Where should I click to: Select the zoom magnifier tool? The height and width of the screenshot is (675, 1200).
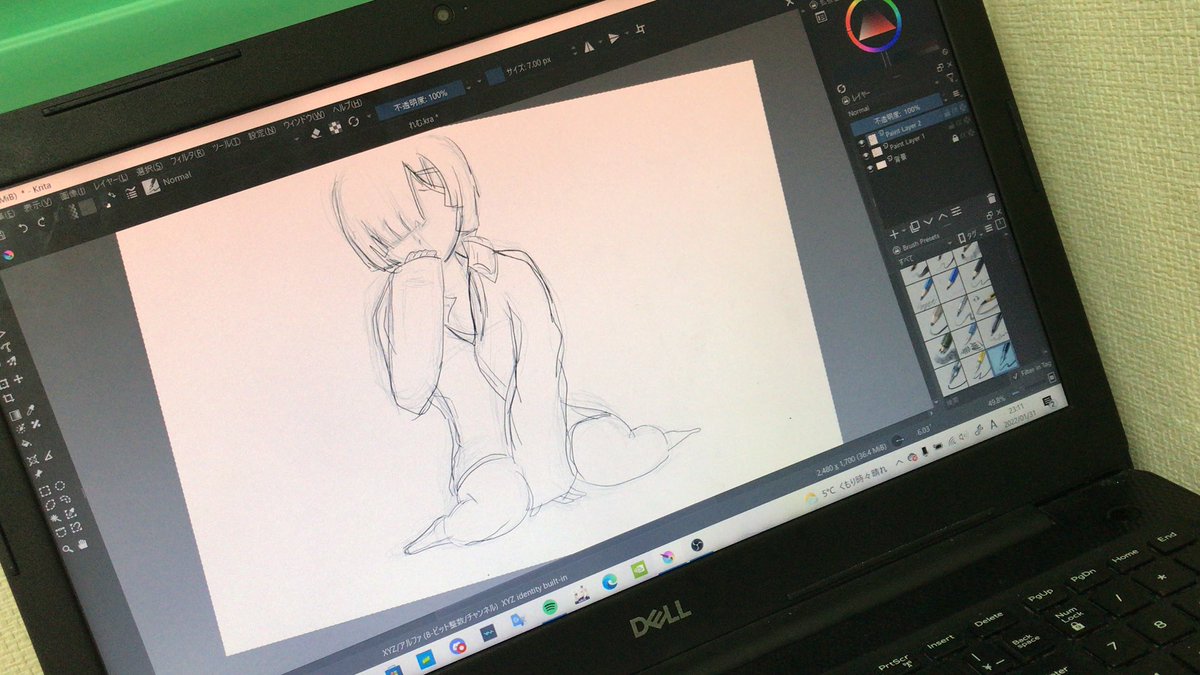67,549
